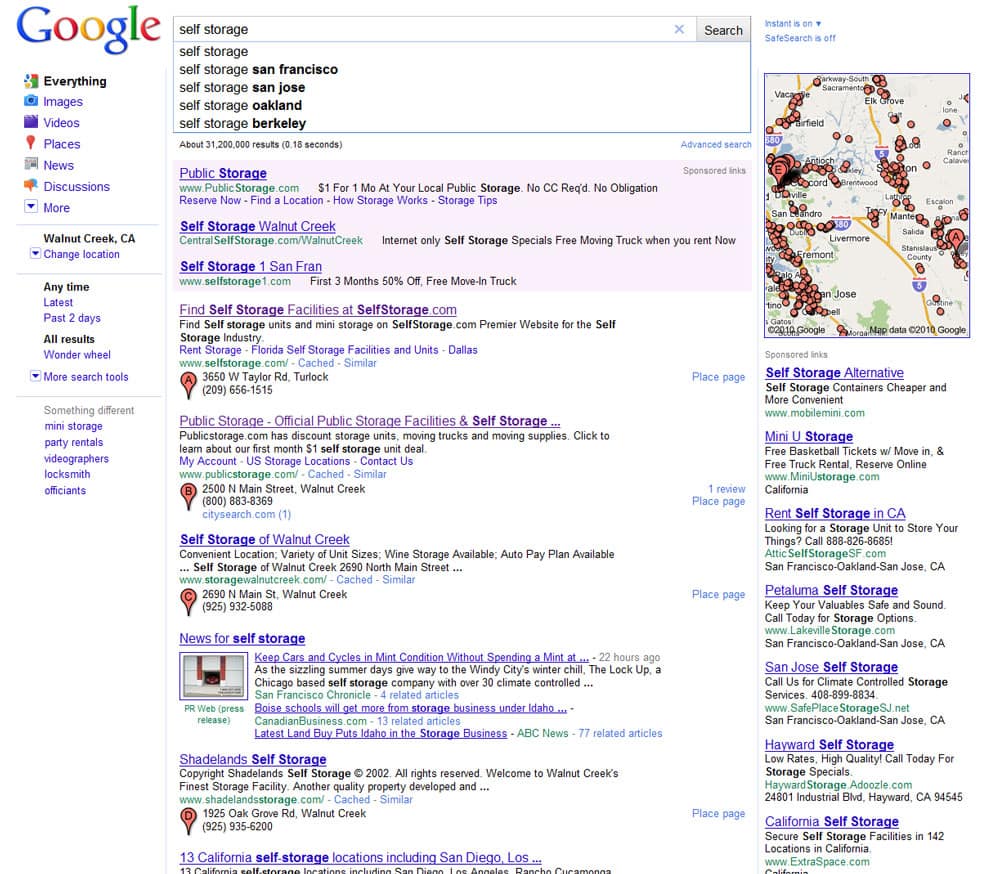Image resolution: width=1000 pixels, height=874 pixels.
Task: Click the Discussions speech bubble icon
Action: pos(31,186)
